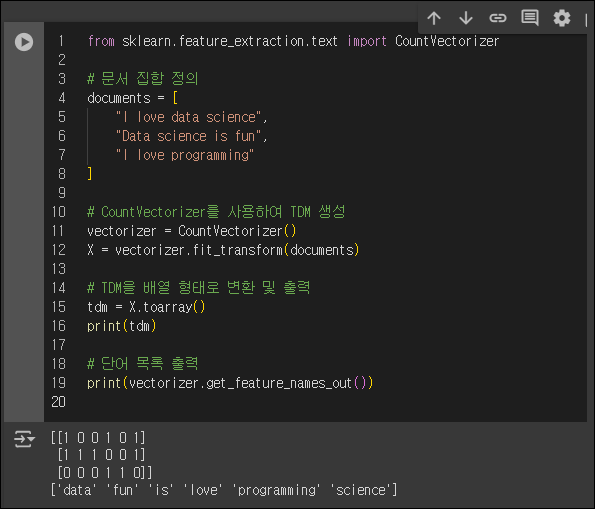595x509 pixels.
Task: Click output row "[[1 0 0 1 0 1]"
Action: click(x=98, y=438)
